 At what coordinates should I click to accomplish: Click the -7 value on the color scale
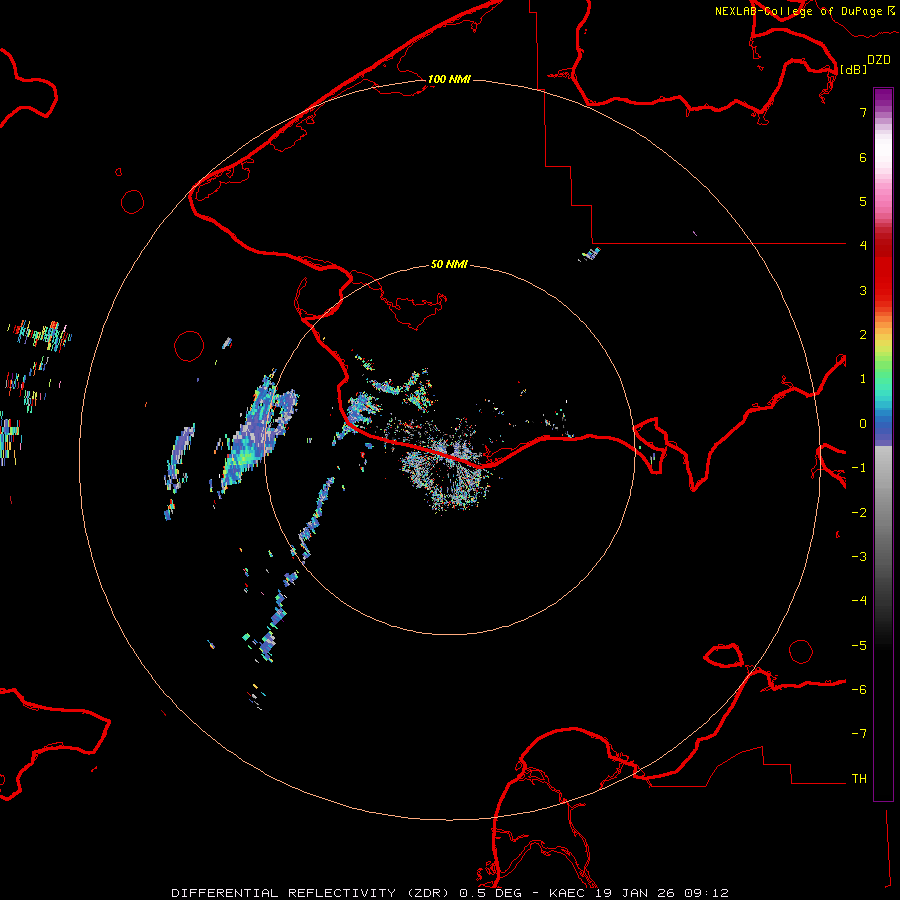coord(859,734)
